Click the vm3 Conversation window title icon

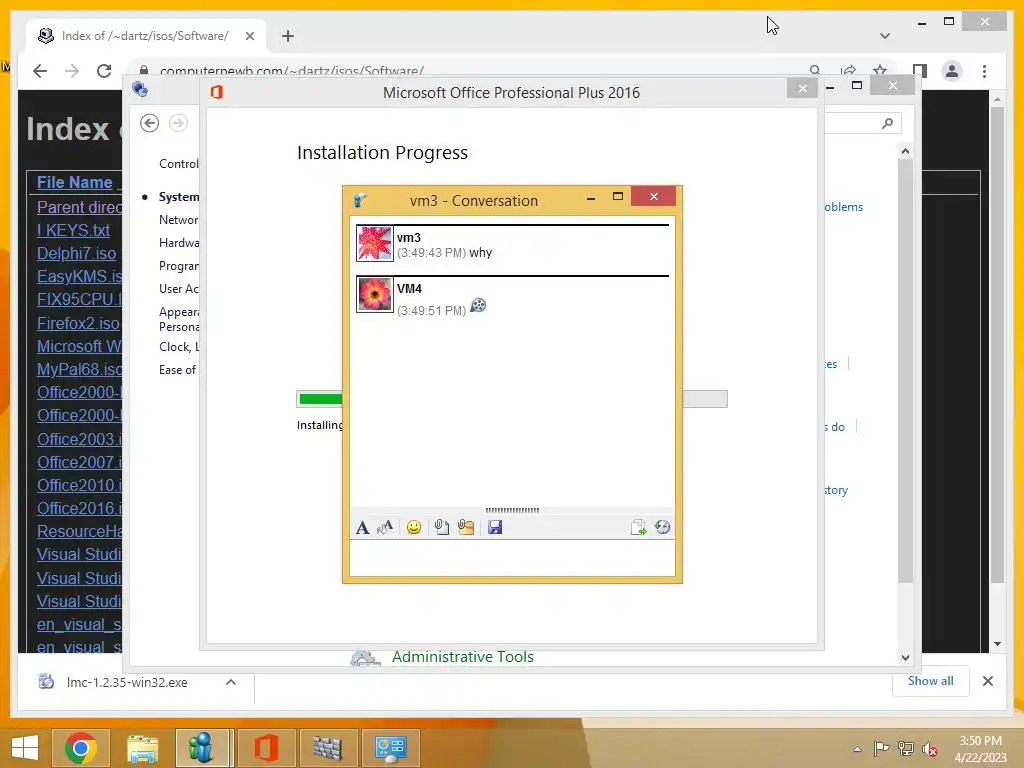[x=360, y=200]
